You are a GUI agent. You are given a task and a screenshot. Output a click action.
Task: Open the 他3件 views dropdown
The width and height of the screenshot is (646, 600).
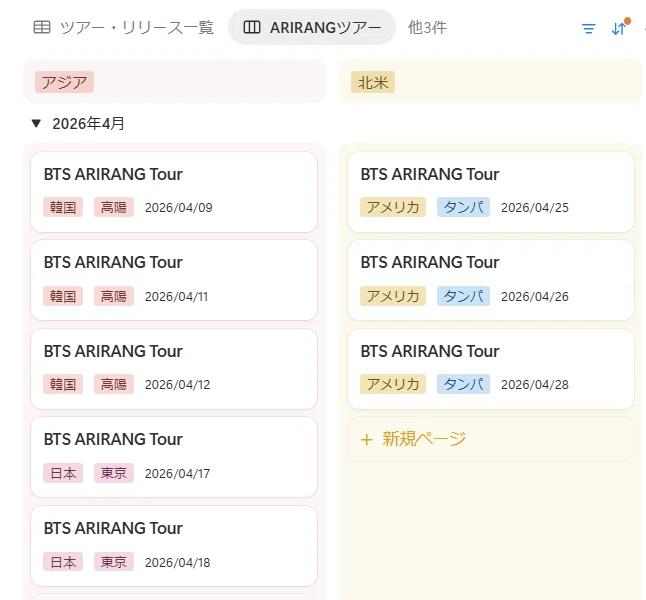click(427, 28)
